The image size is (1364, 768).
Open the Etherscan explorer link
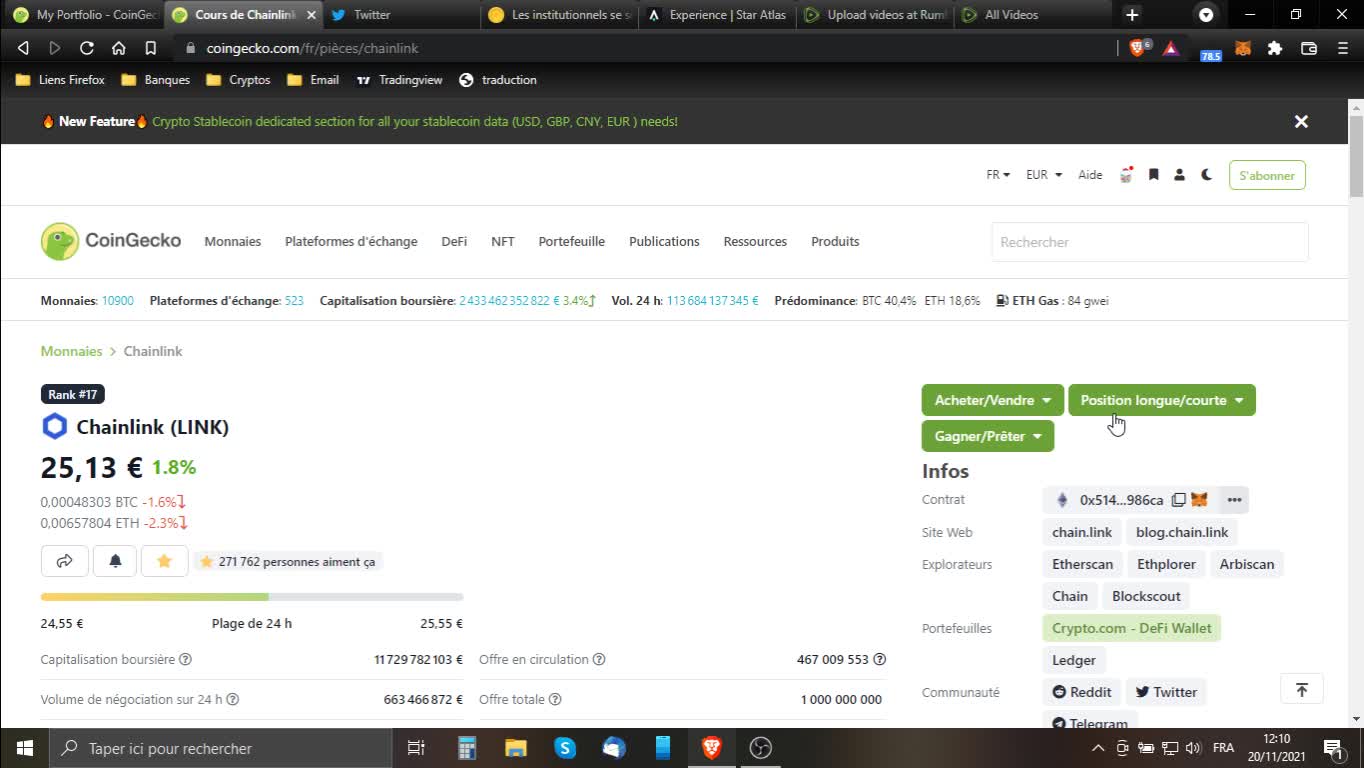coord(1083,564)
